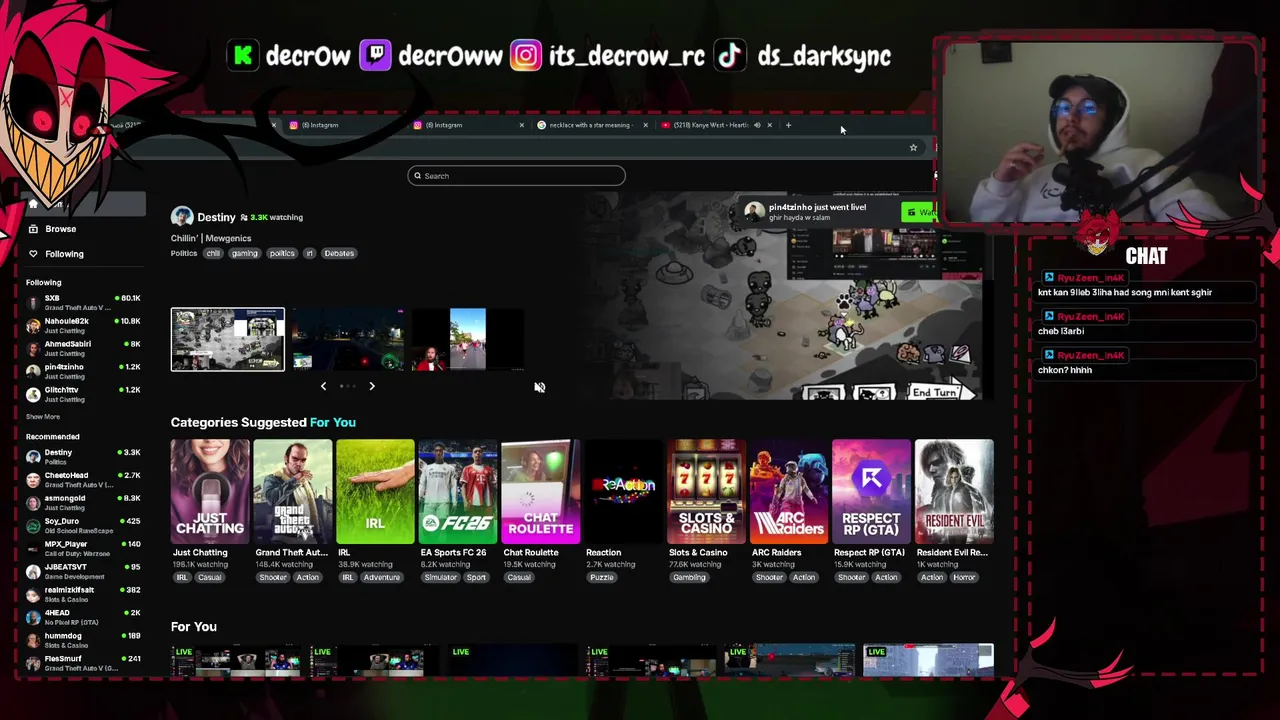
Task: Open the Grand Theft Auto category card
Action: tap(292, 492)
